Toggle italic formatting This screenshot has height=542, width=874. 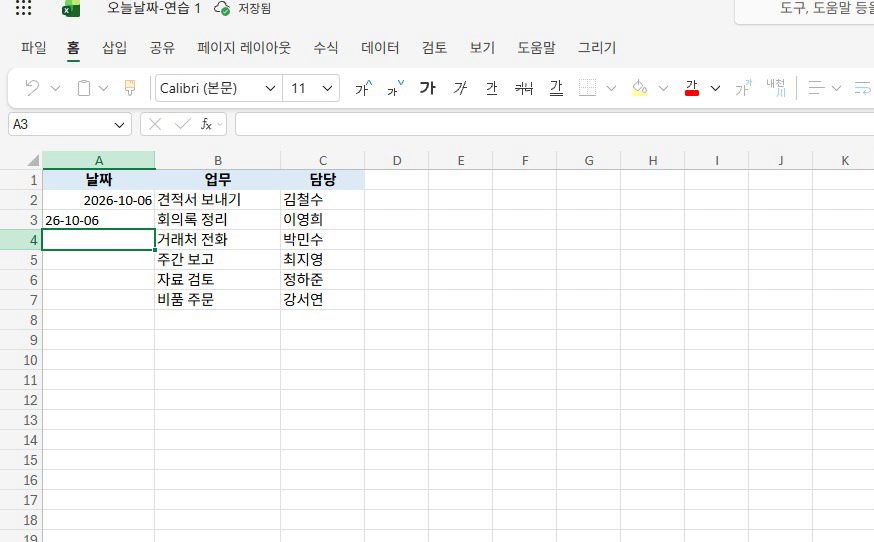[x=460, y=88]
